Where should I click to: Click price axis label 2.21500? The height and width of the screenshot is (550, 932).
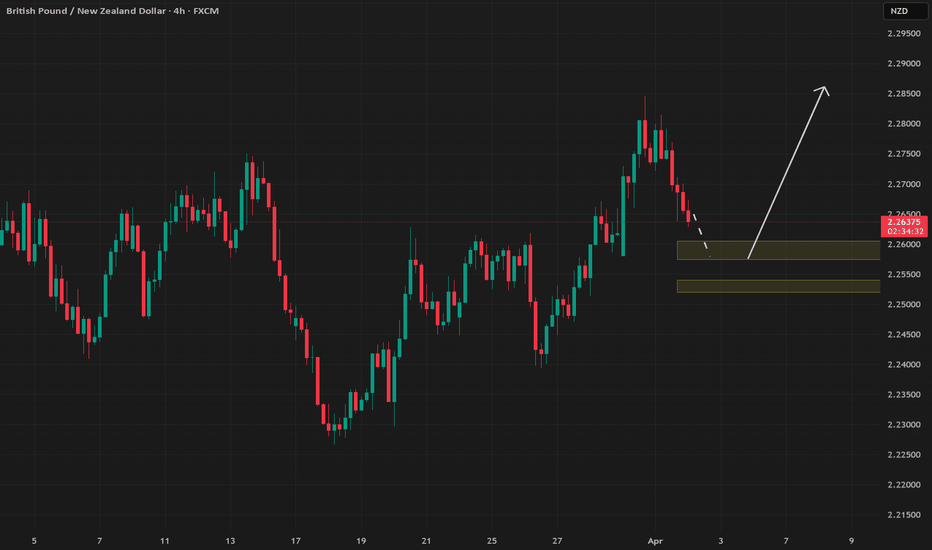click(x=903, y=515)
